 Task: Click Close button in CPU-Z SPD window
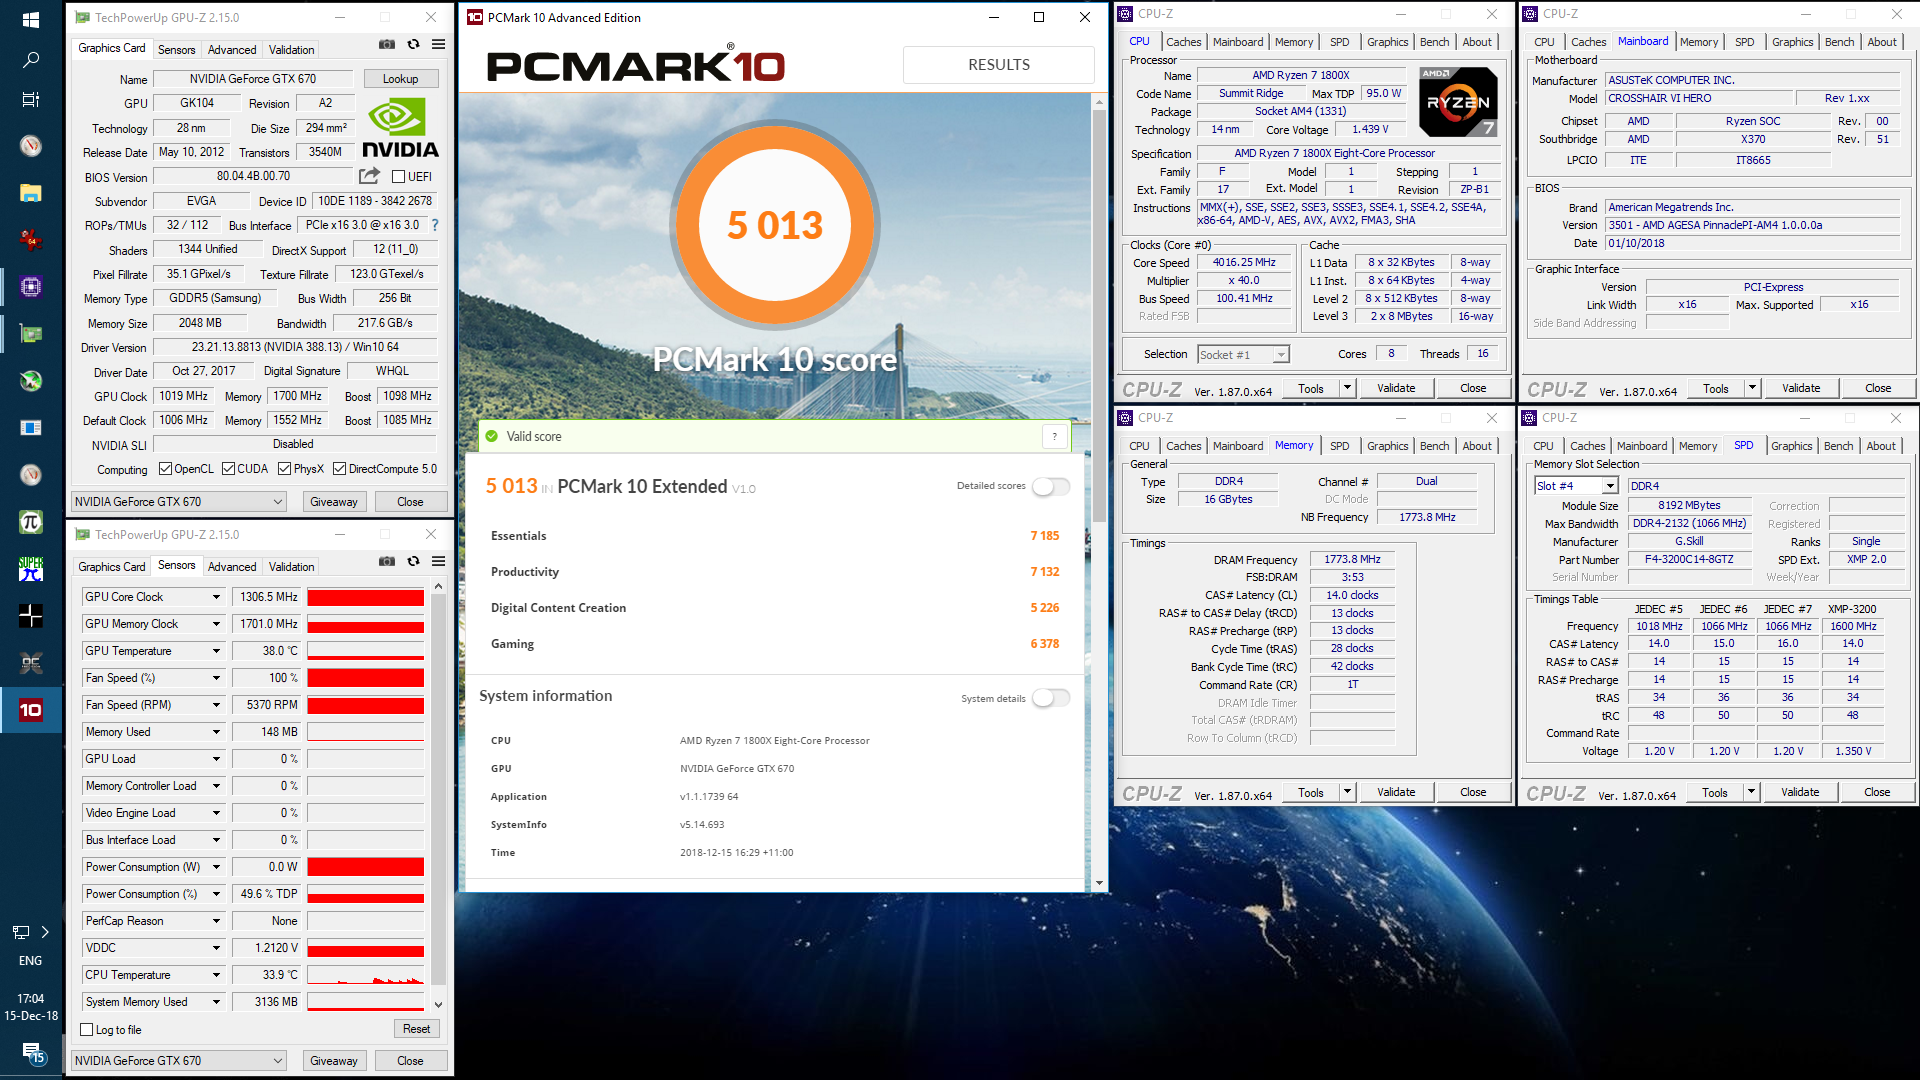click(1877, 792)
